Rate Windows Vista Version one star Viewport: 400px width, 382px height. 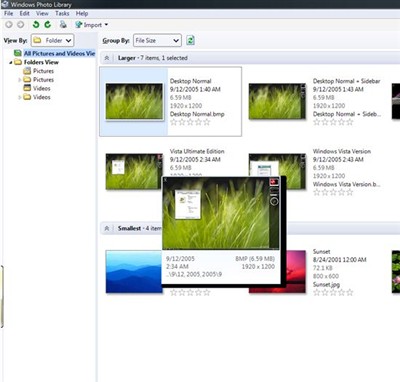pyautogui.click(x=316, y=192)
